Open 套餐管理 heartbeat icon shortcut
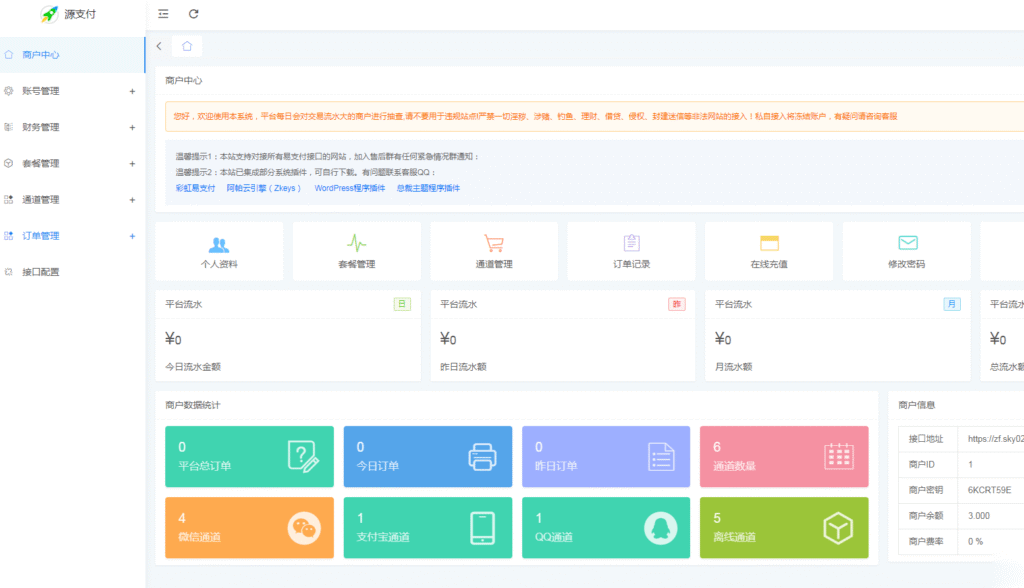 pyautogui.click(x=356, y=243)
